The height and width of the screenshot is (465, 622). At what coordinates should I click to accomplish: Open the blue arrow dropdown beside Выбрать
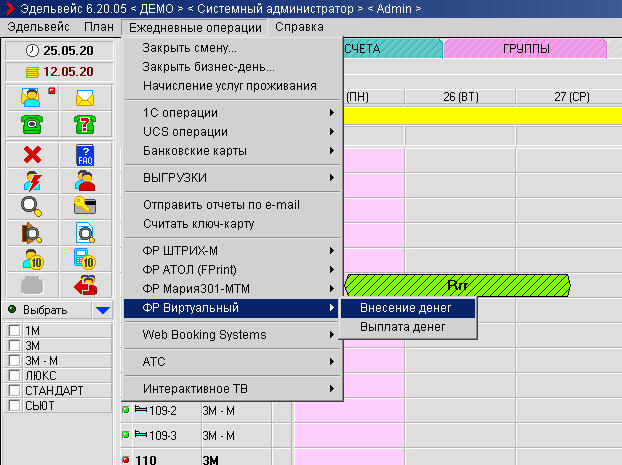(102, 310)
